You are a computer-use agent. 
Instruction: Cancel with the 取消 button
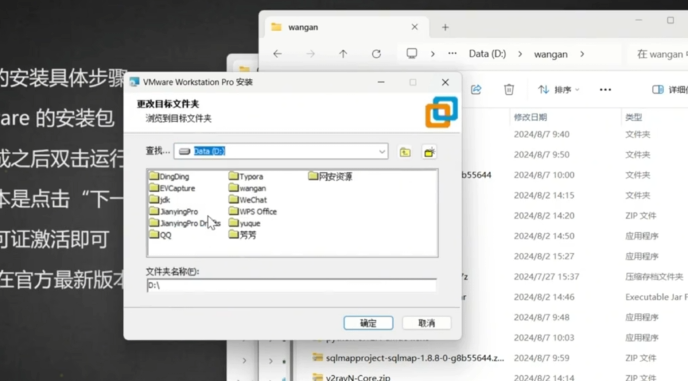click(426, 323)
